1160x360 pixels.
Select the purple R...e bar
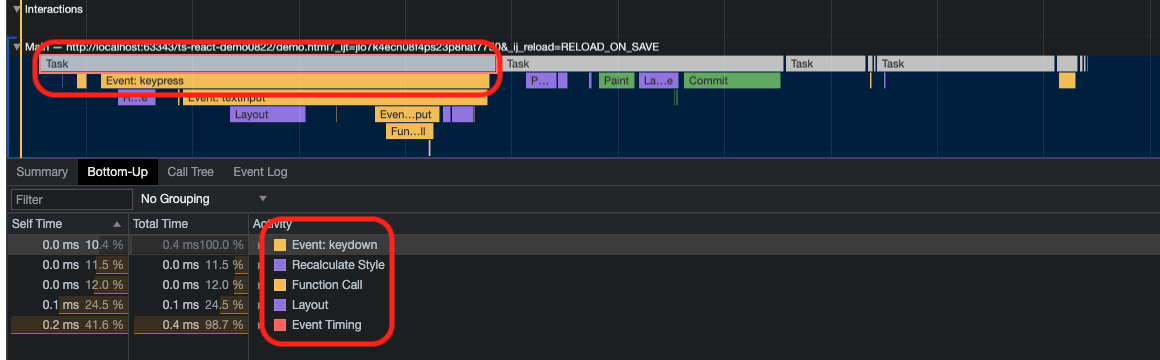tap(136, 98)
